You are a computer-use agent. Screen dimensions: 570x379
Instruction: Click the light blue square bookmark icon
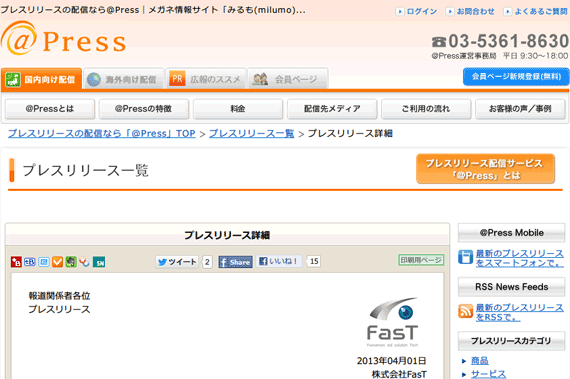(44, 262)
